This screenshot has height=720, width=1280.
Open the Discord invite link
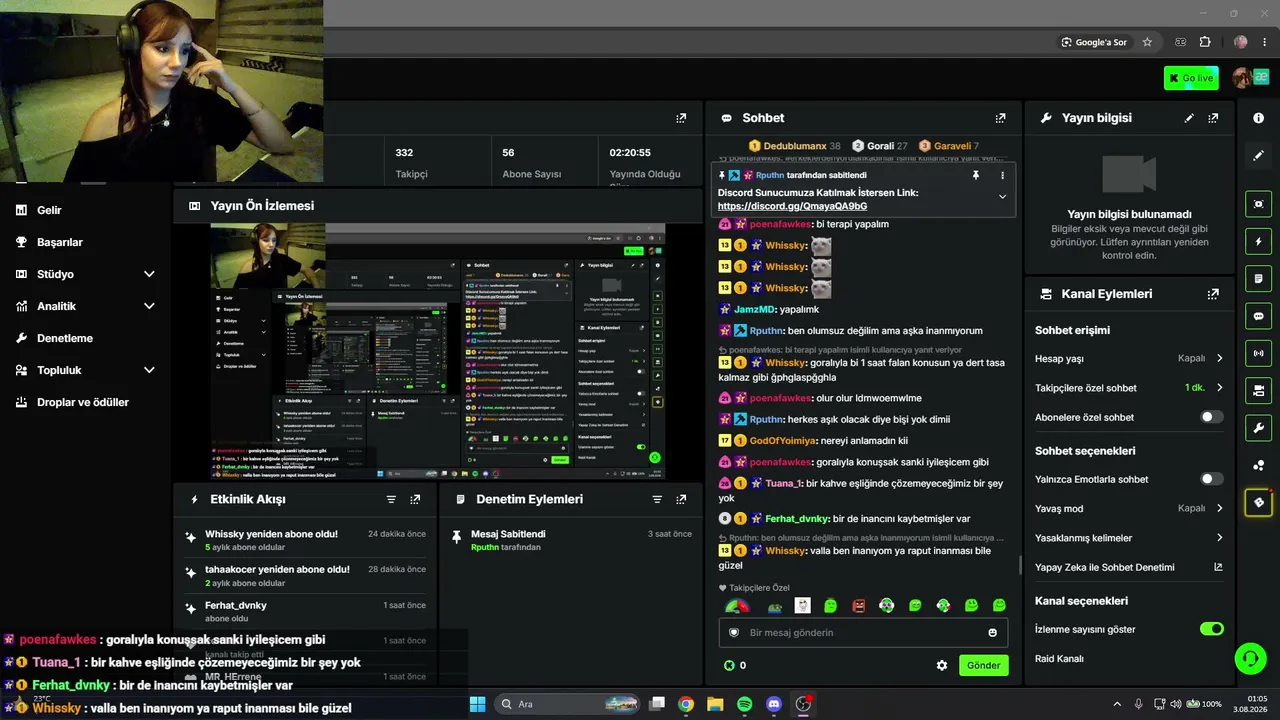click(792, 206)
